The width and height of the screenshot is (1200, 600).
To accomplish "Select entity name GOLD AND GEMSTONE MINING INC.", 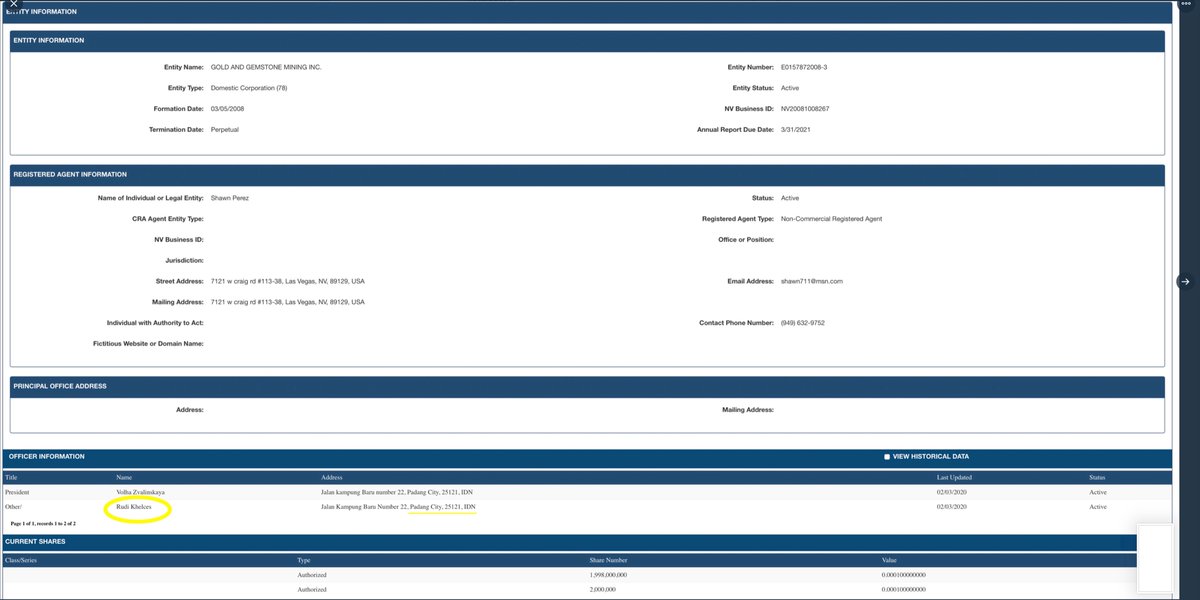I will [x=266, y=67].
